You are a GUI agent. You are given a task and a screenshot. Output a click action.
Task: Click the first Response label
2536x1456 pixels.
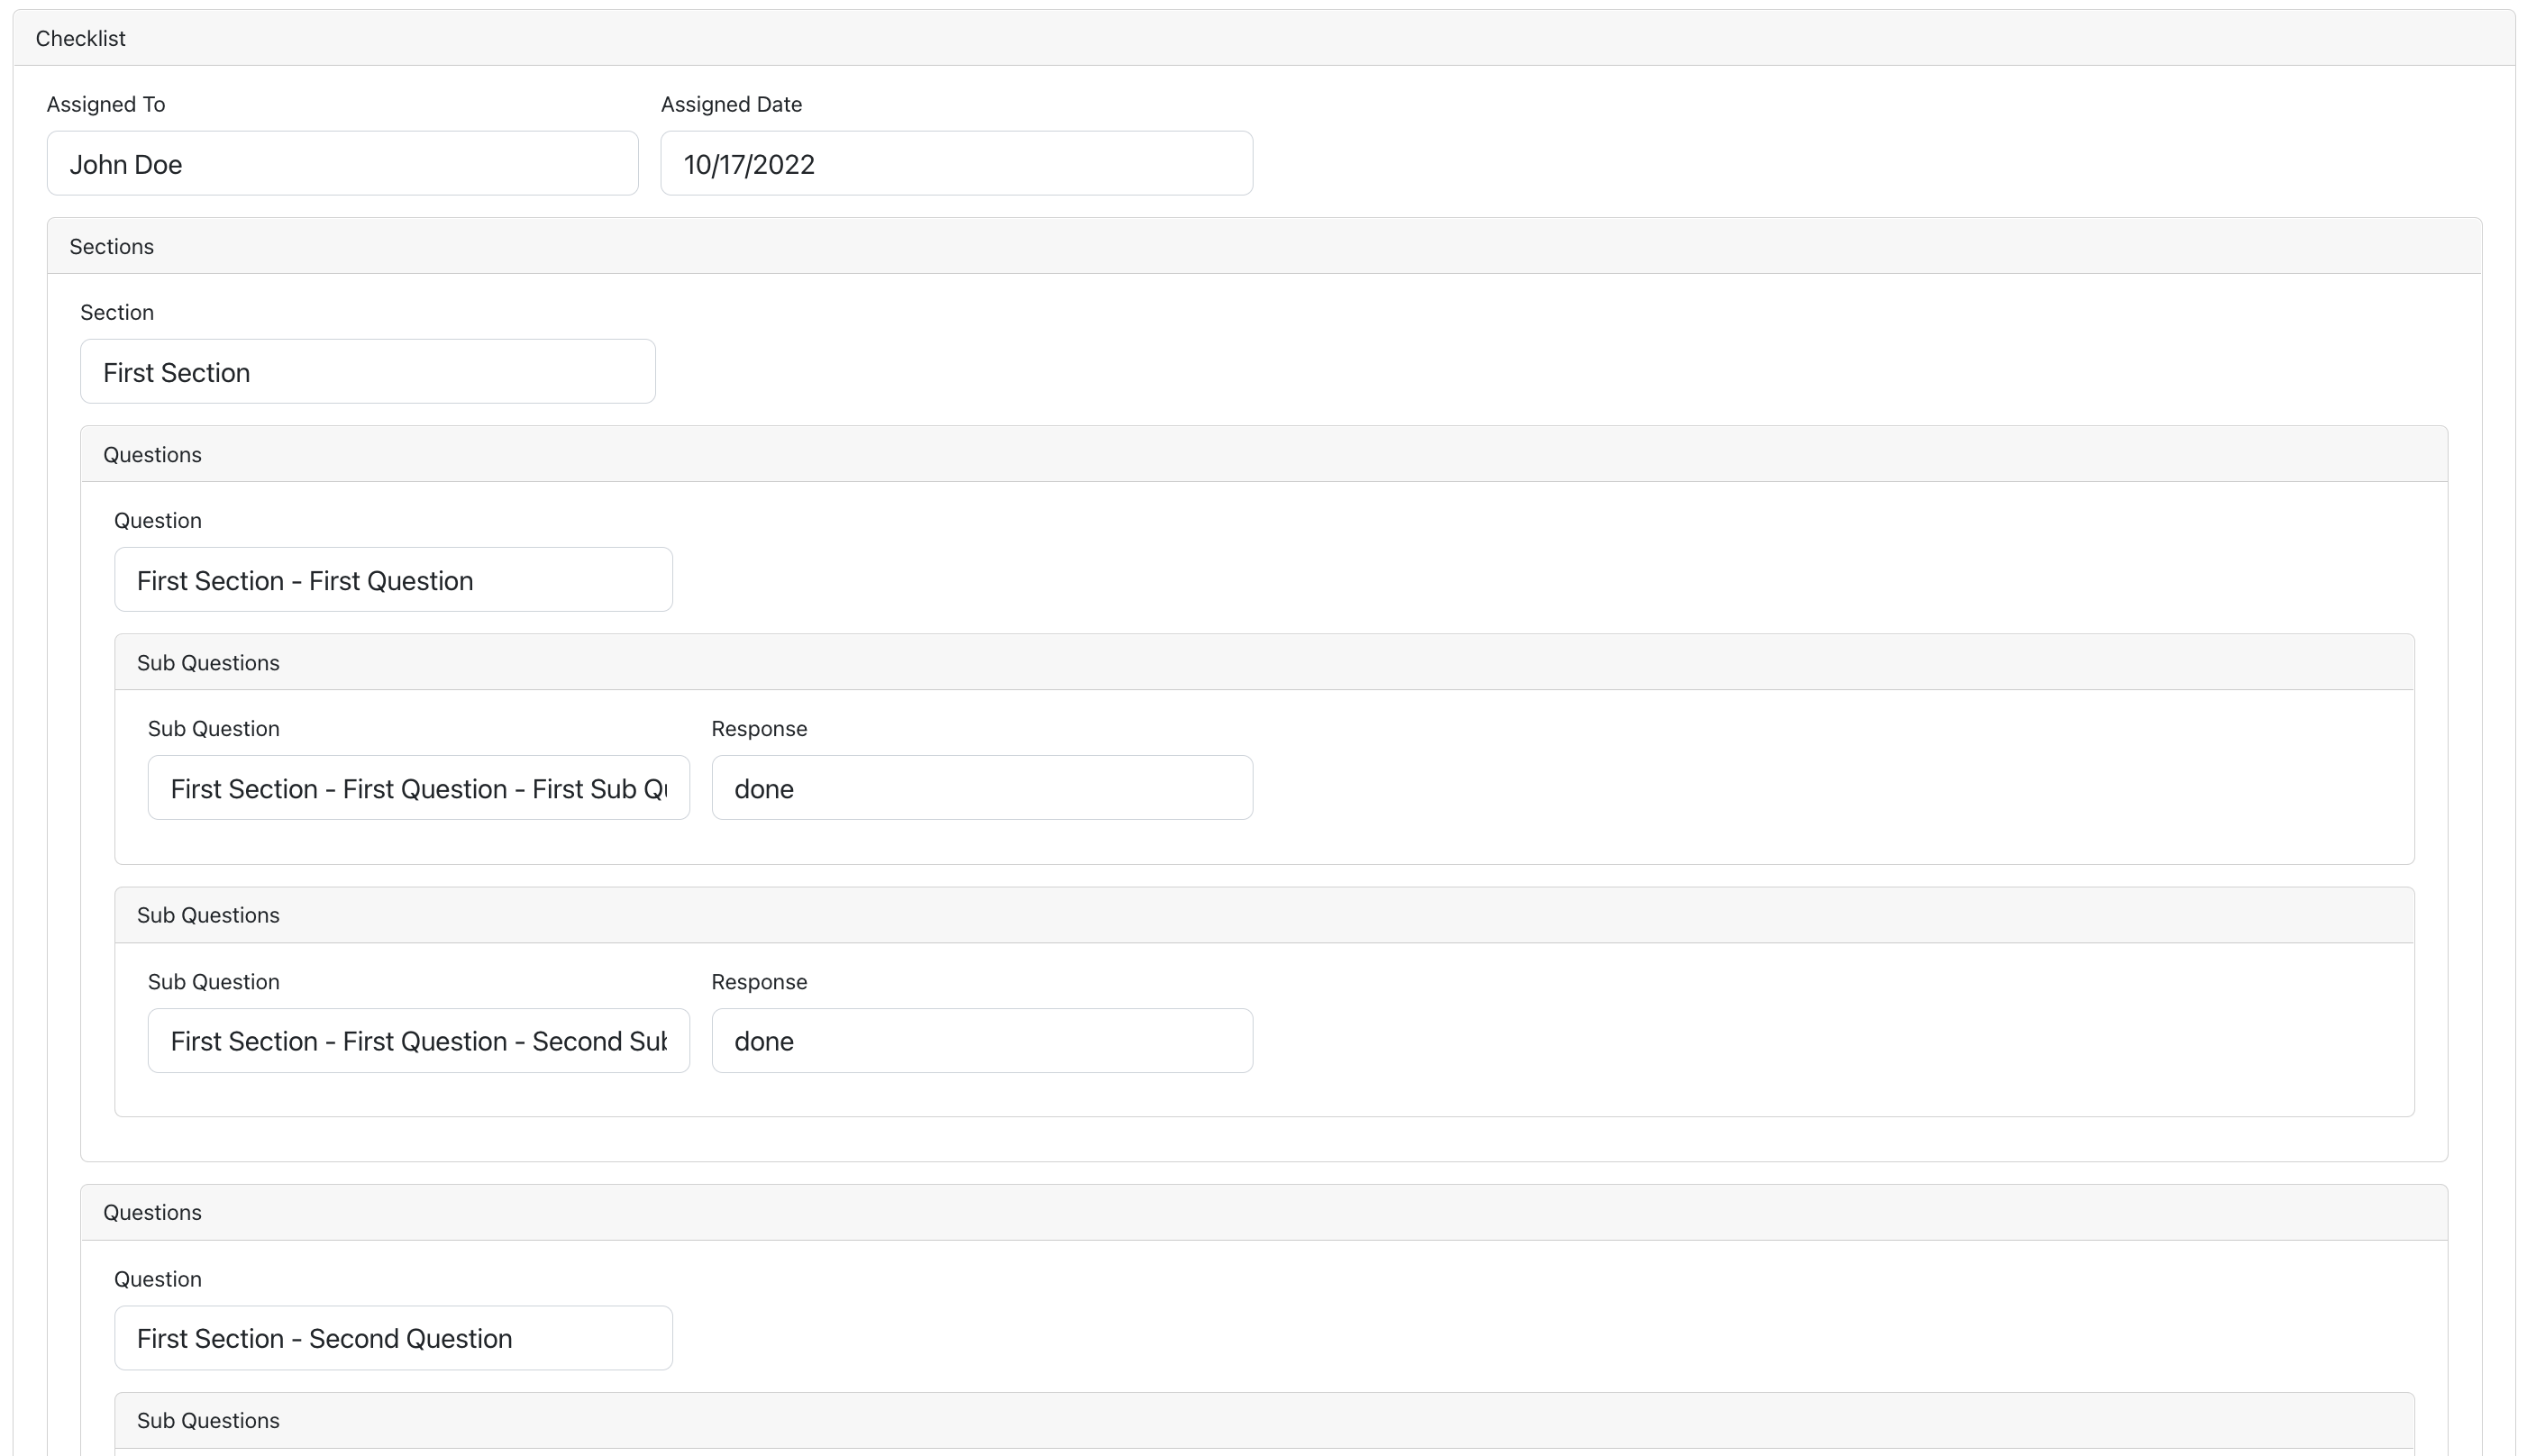tap(759, 729)
